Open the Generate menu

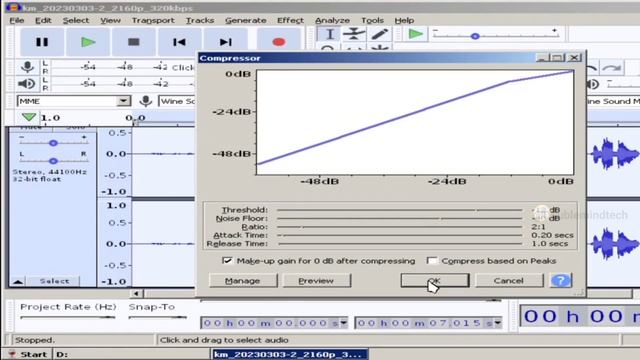click(245, 20)
